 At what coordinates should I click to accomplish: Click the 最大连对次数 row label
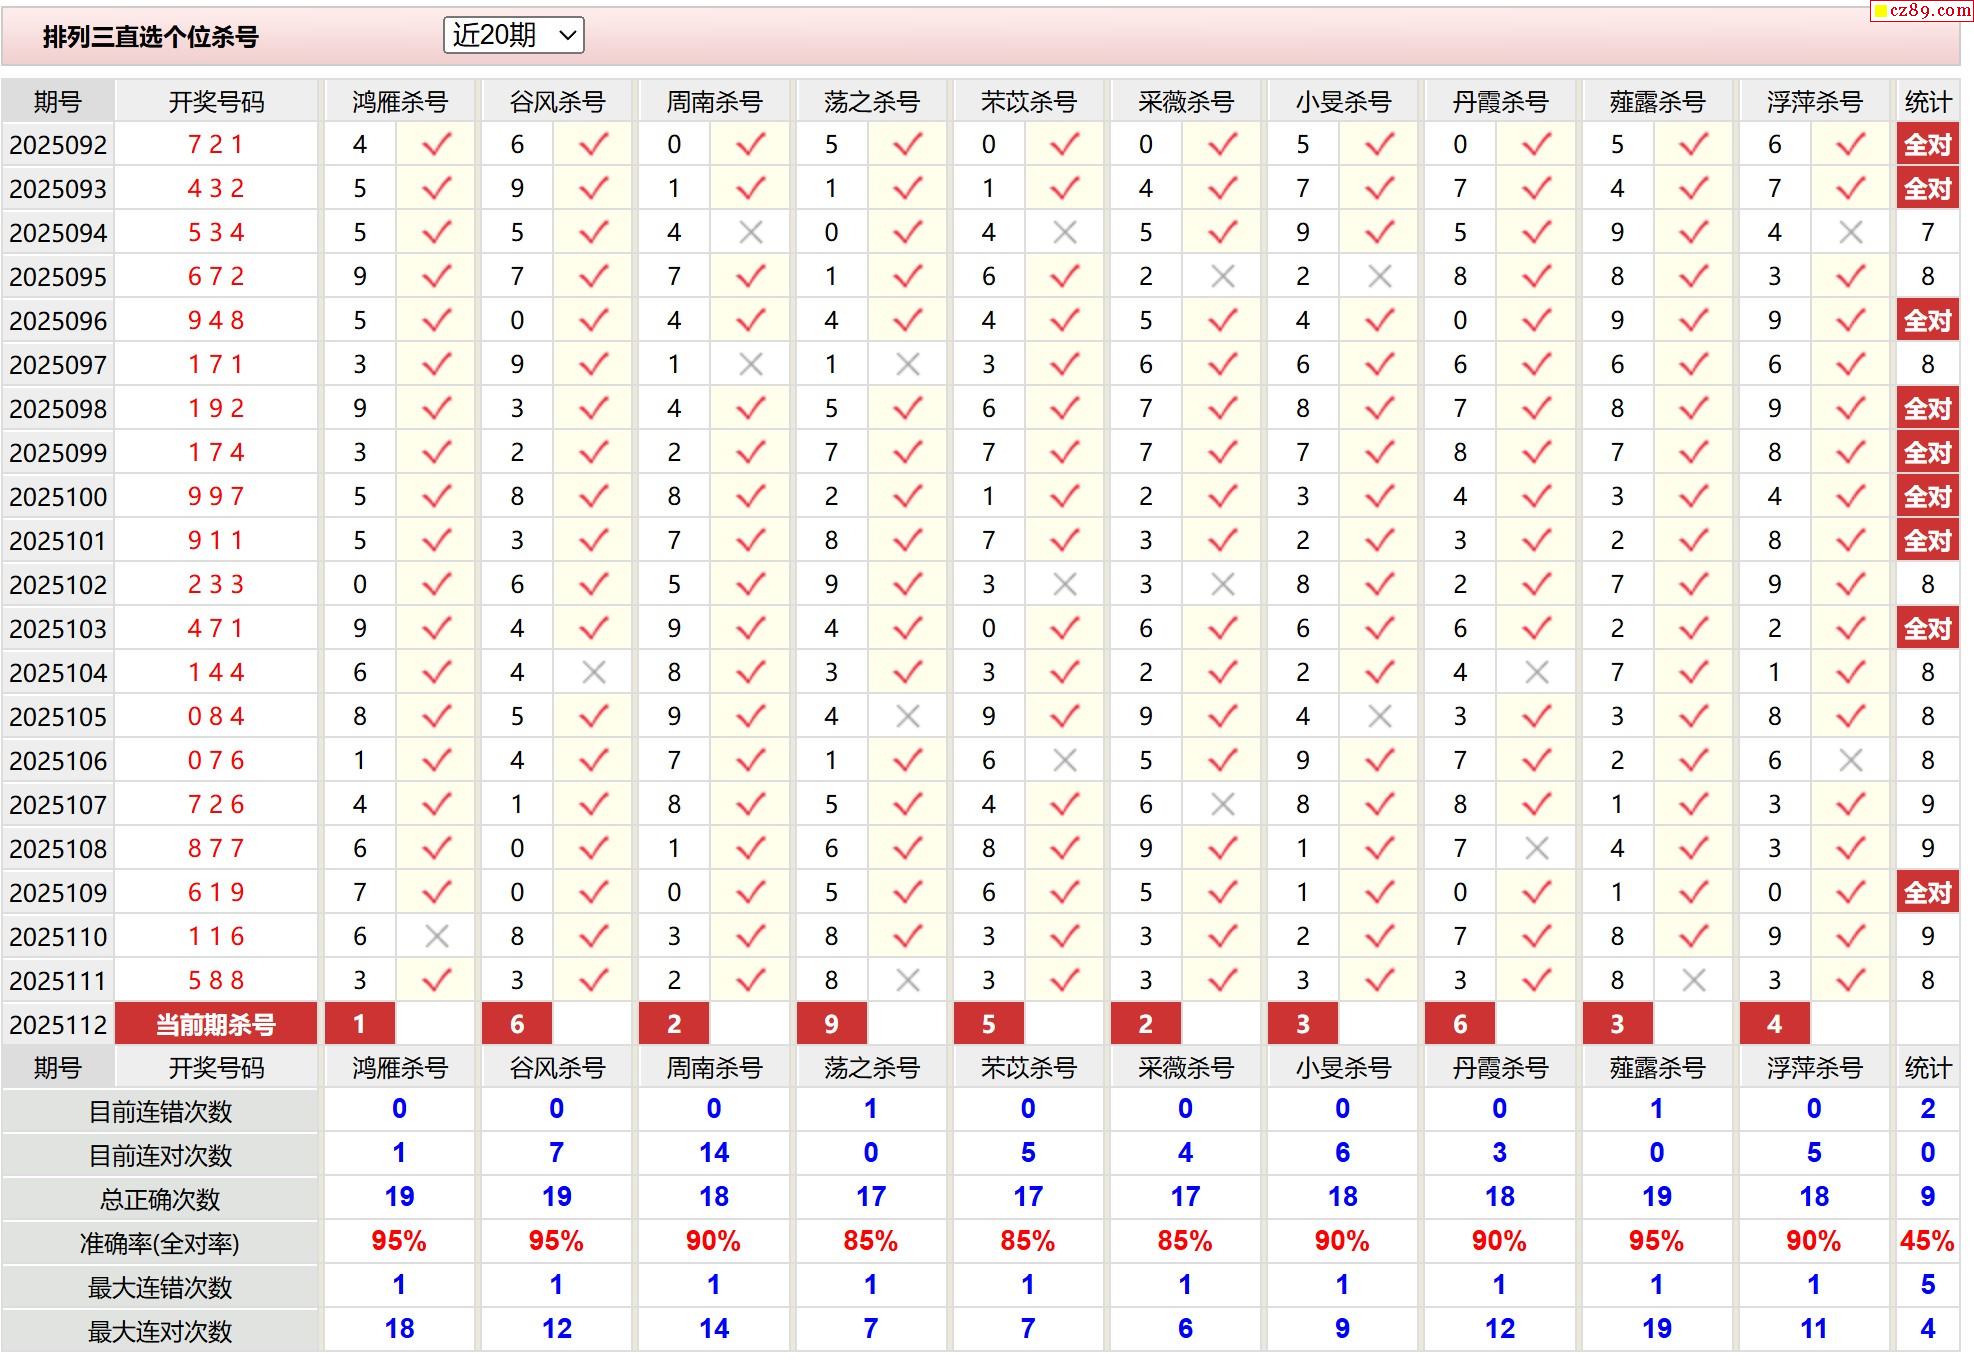pyautogui.click(x=160, y=1332)
